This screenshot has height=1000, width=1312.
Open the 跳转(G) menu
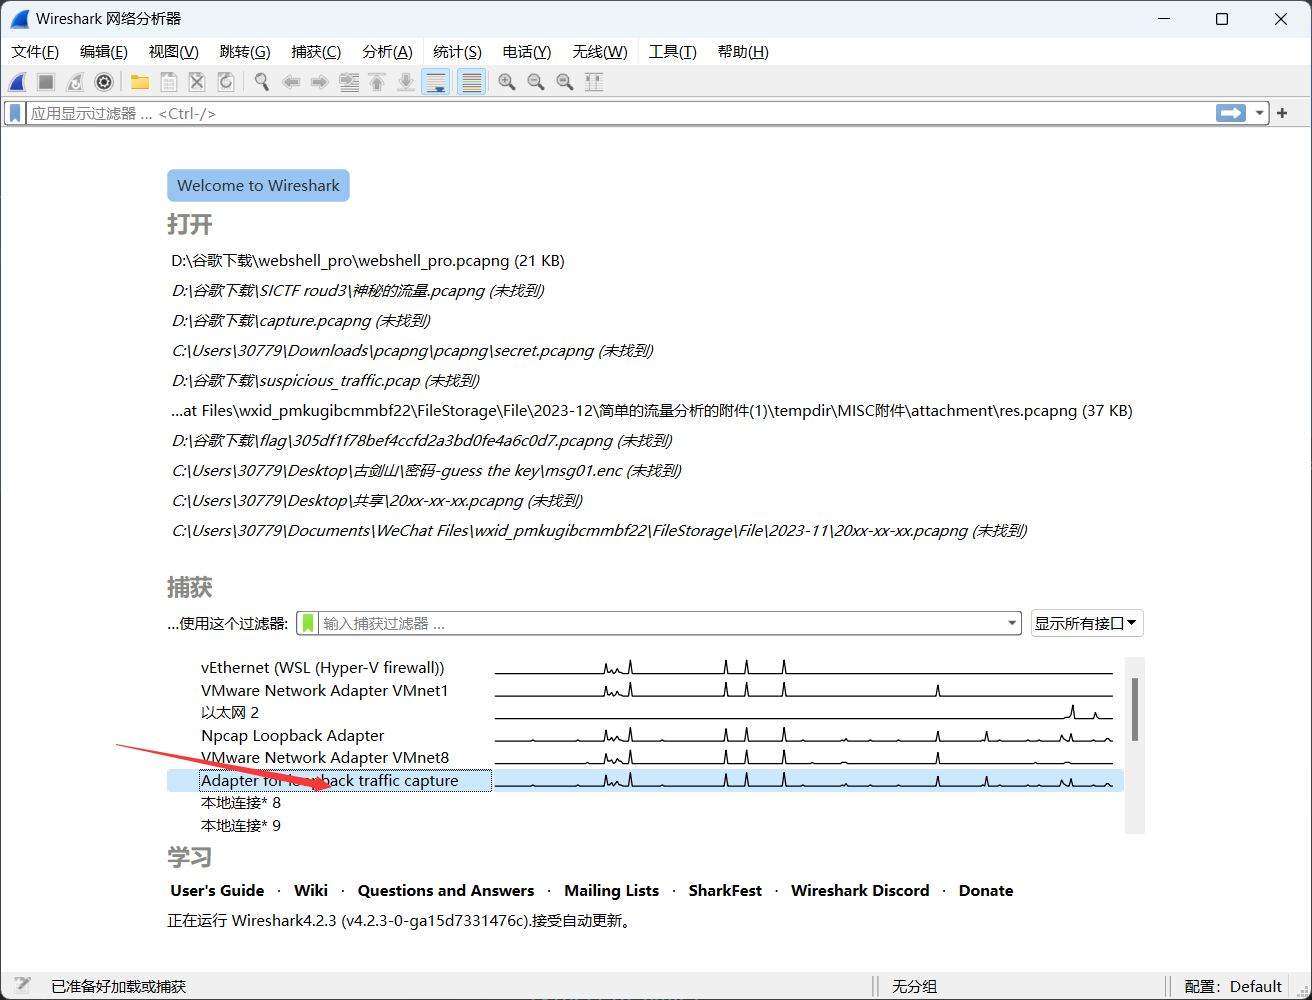[245, 52]
